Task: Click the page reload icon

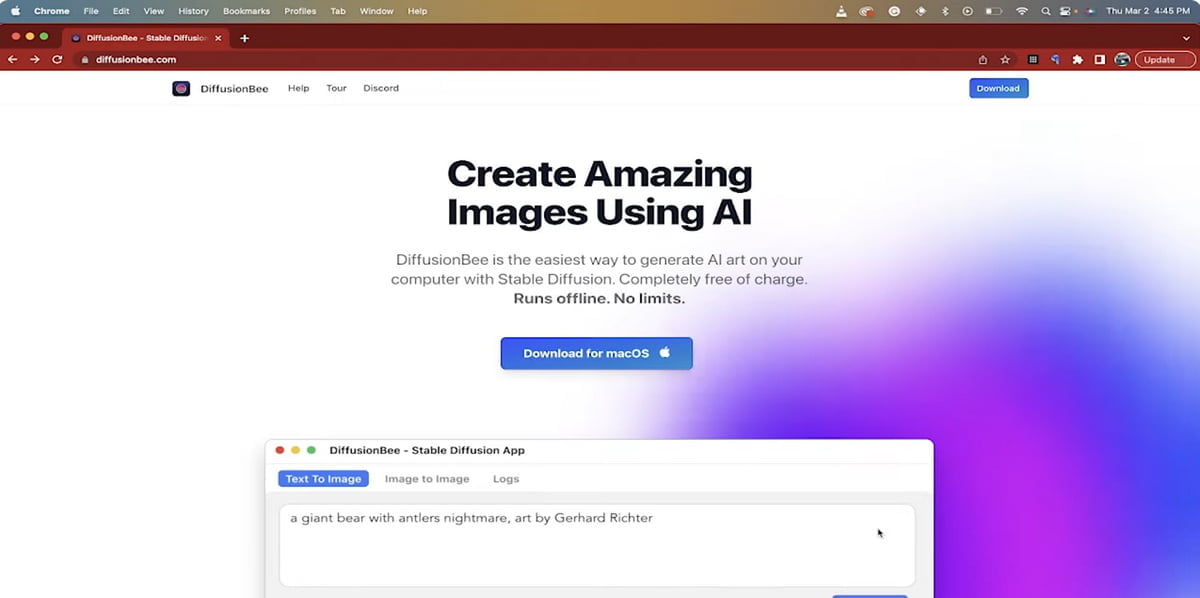Action: pos(57,59)
